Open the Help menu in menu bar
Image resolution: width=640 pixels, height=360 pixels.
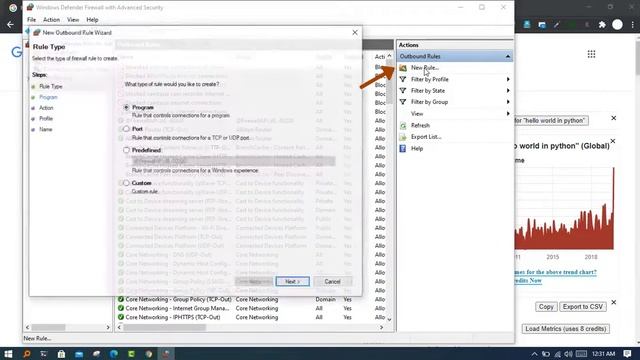pos(92,20)
